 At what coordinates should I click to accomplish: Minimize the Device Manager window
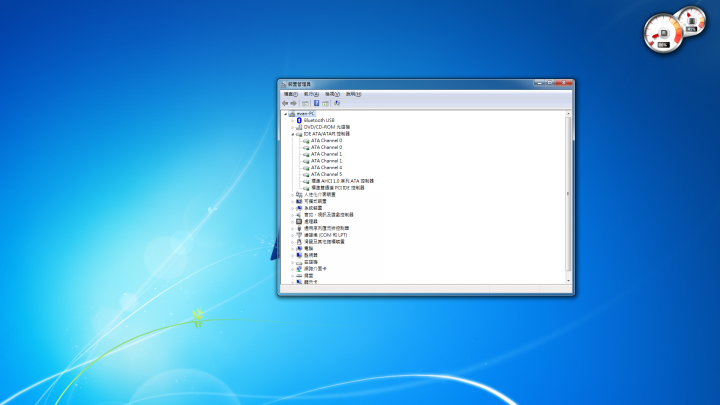539,83
